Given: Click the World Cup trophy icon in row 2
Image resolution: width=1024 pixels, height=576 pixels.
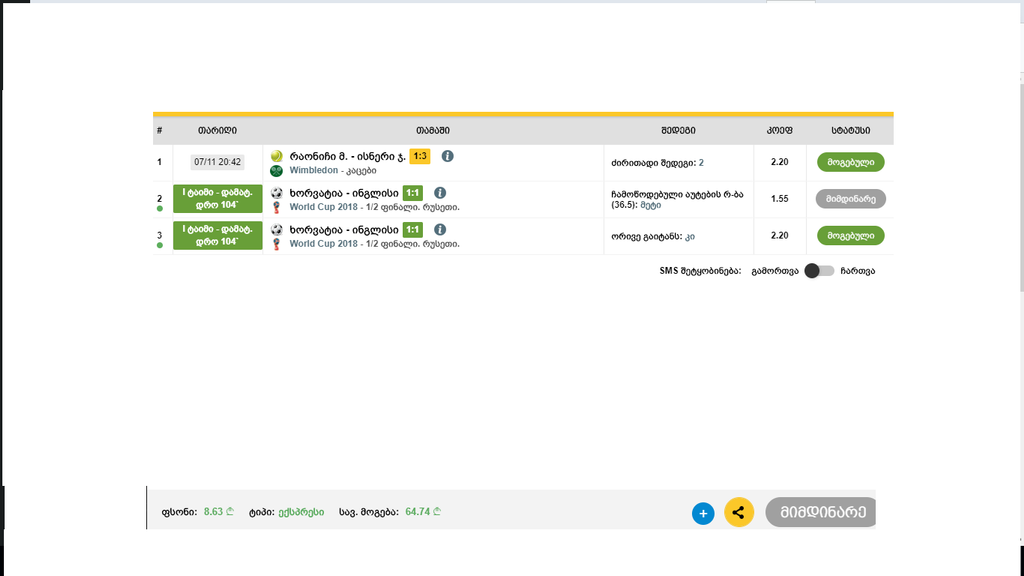Looking at the screenshot, I should 276,207.
